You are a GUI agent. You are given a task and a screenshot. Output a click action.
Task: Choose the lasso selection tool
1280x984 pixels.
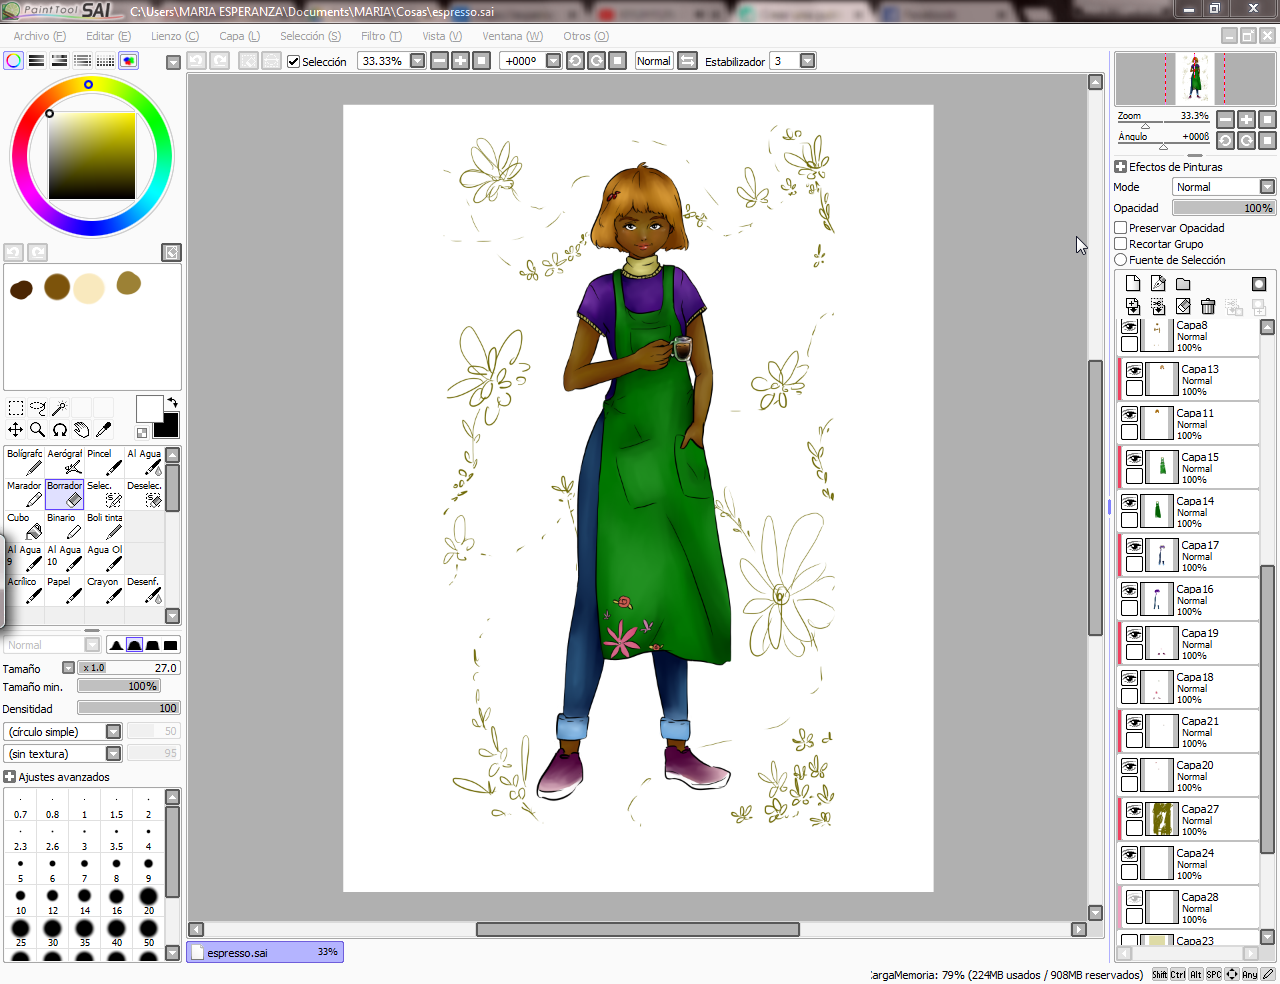point(38,408)
